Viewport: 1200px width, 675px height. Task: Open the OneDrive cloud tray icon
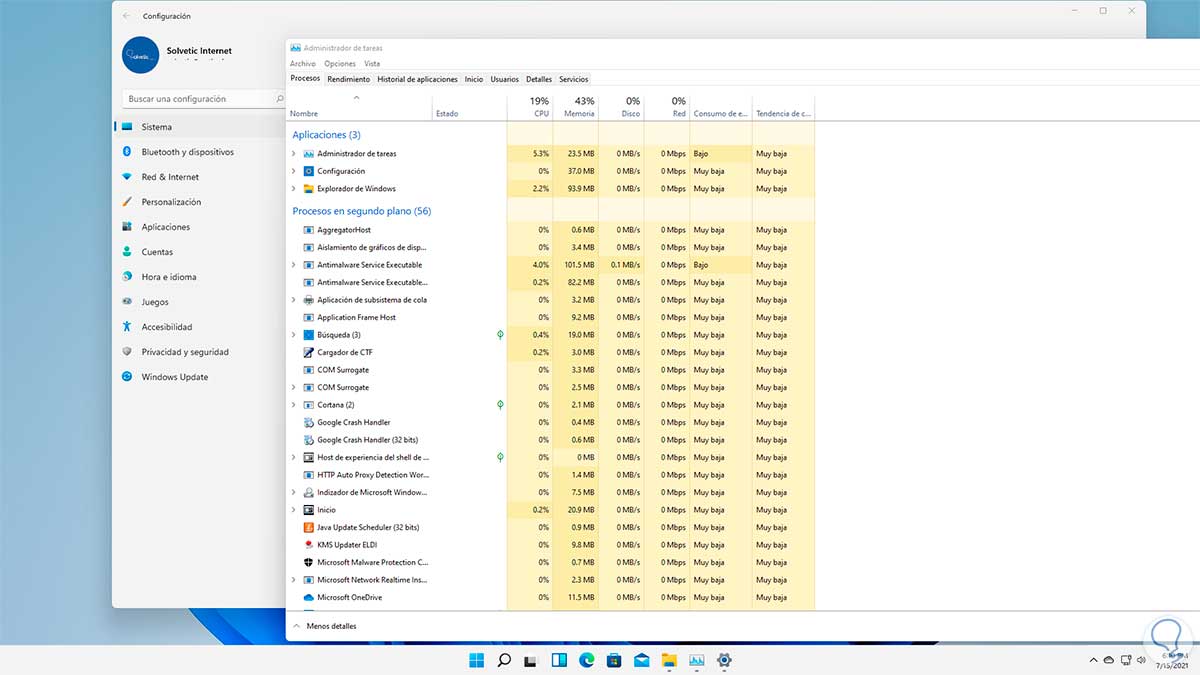(x=1110, y=660)
